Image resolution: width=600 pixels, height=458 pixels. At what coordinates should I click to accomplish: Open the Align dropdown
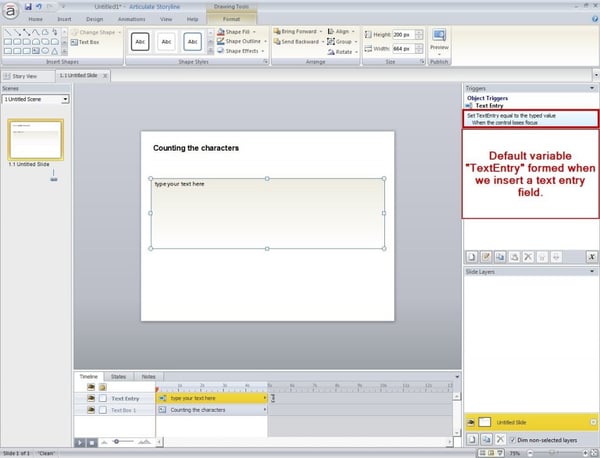point(341,31)
